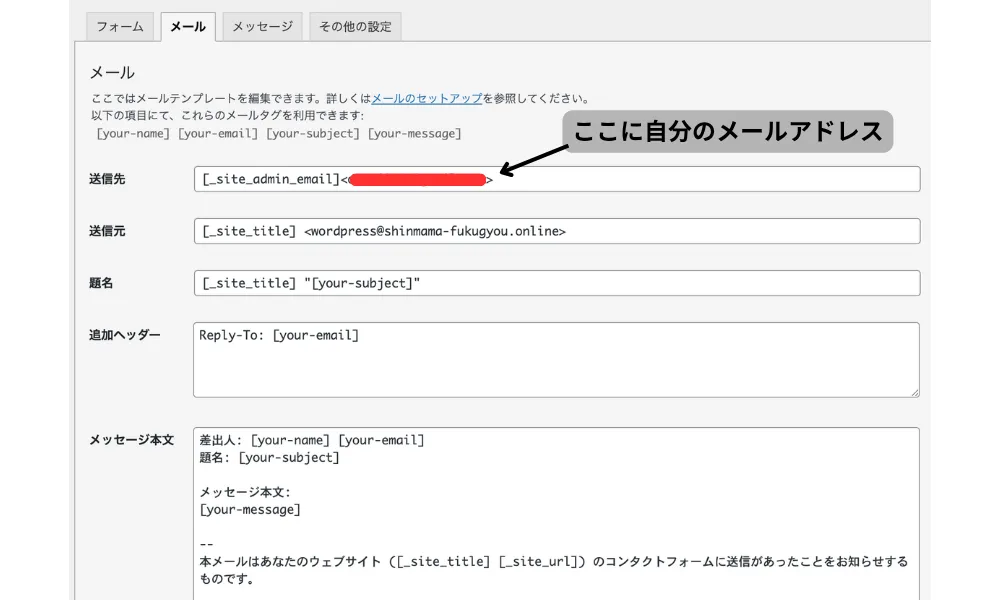Viewport: 1000px width, 600px height.
Task: Click the 追加ヘッダー Reply-To text area
Action: point(556,360)
